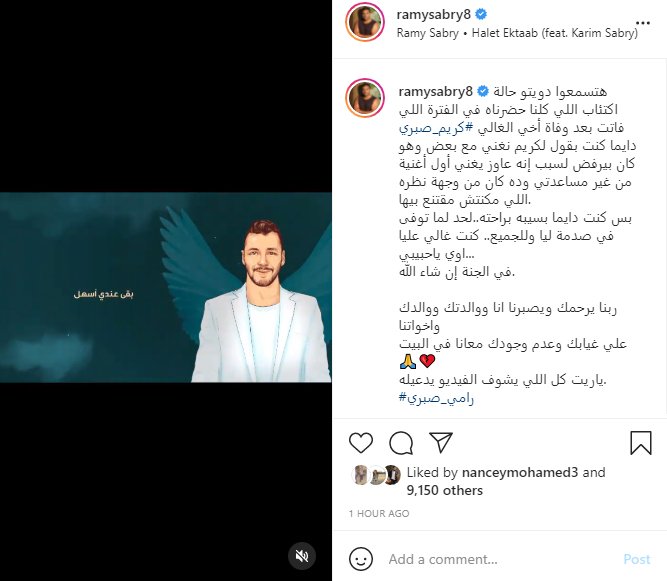Unmute the video sound

tap(302, 555)
